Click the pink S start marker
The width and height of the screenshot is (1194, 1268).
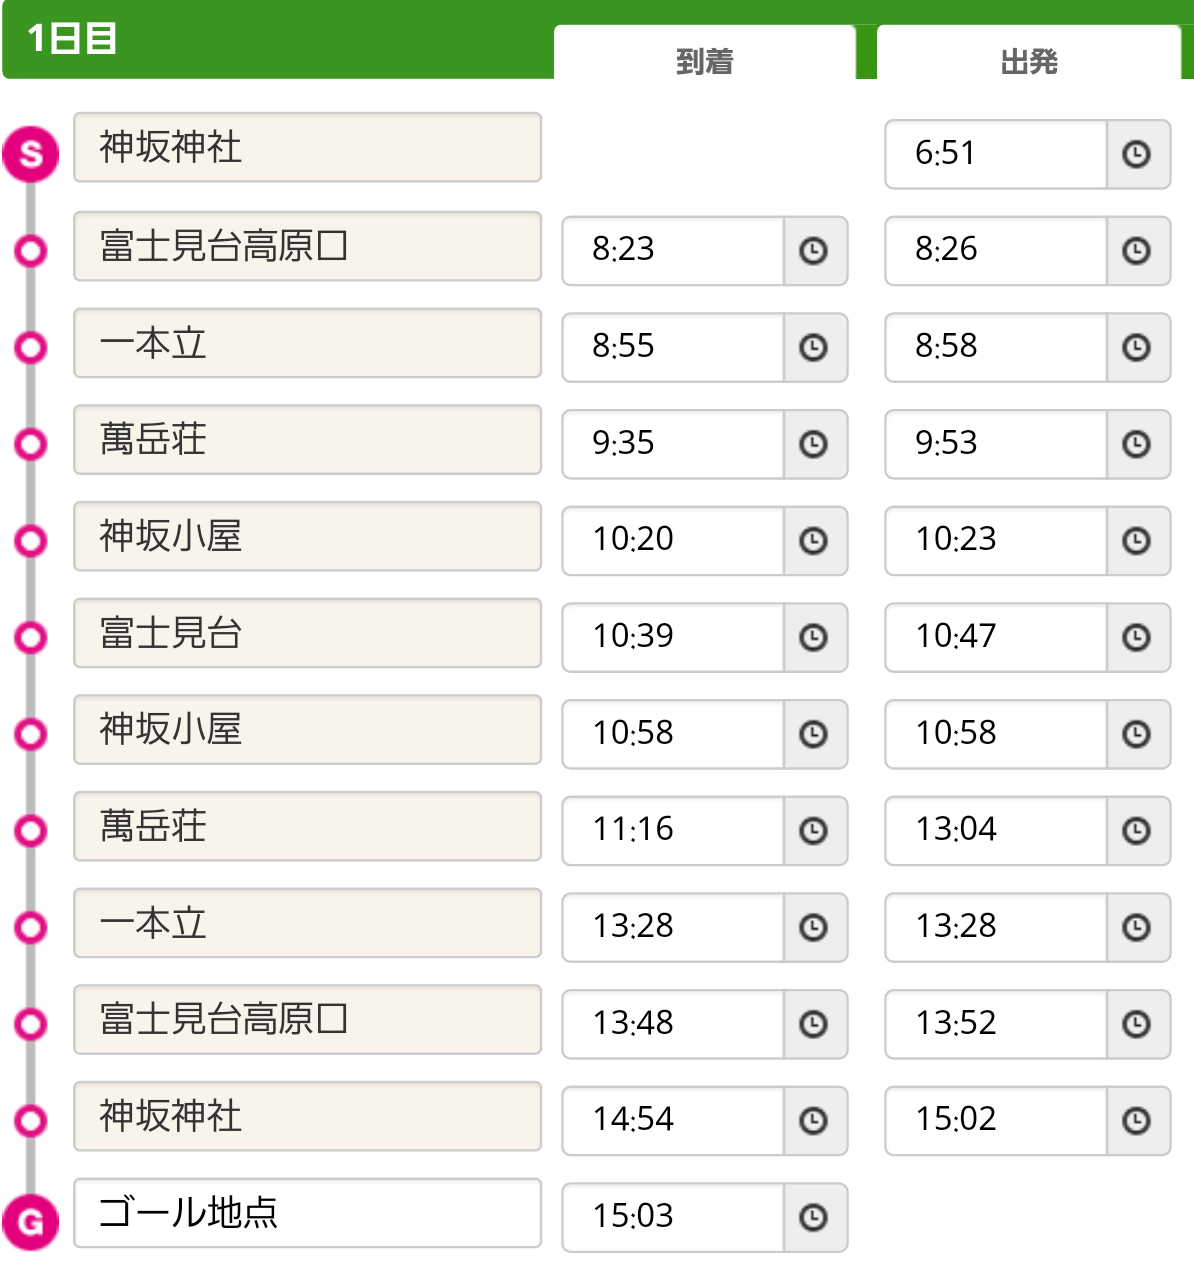31,155
